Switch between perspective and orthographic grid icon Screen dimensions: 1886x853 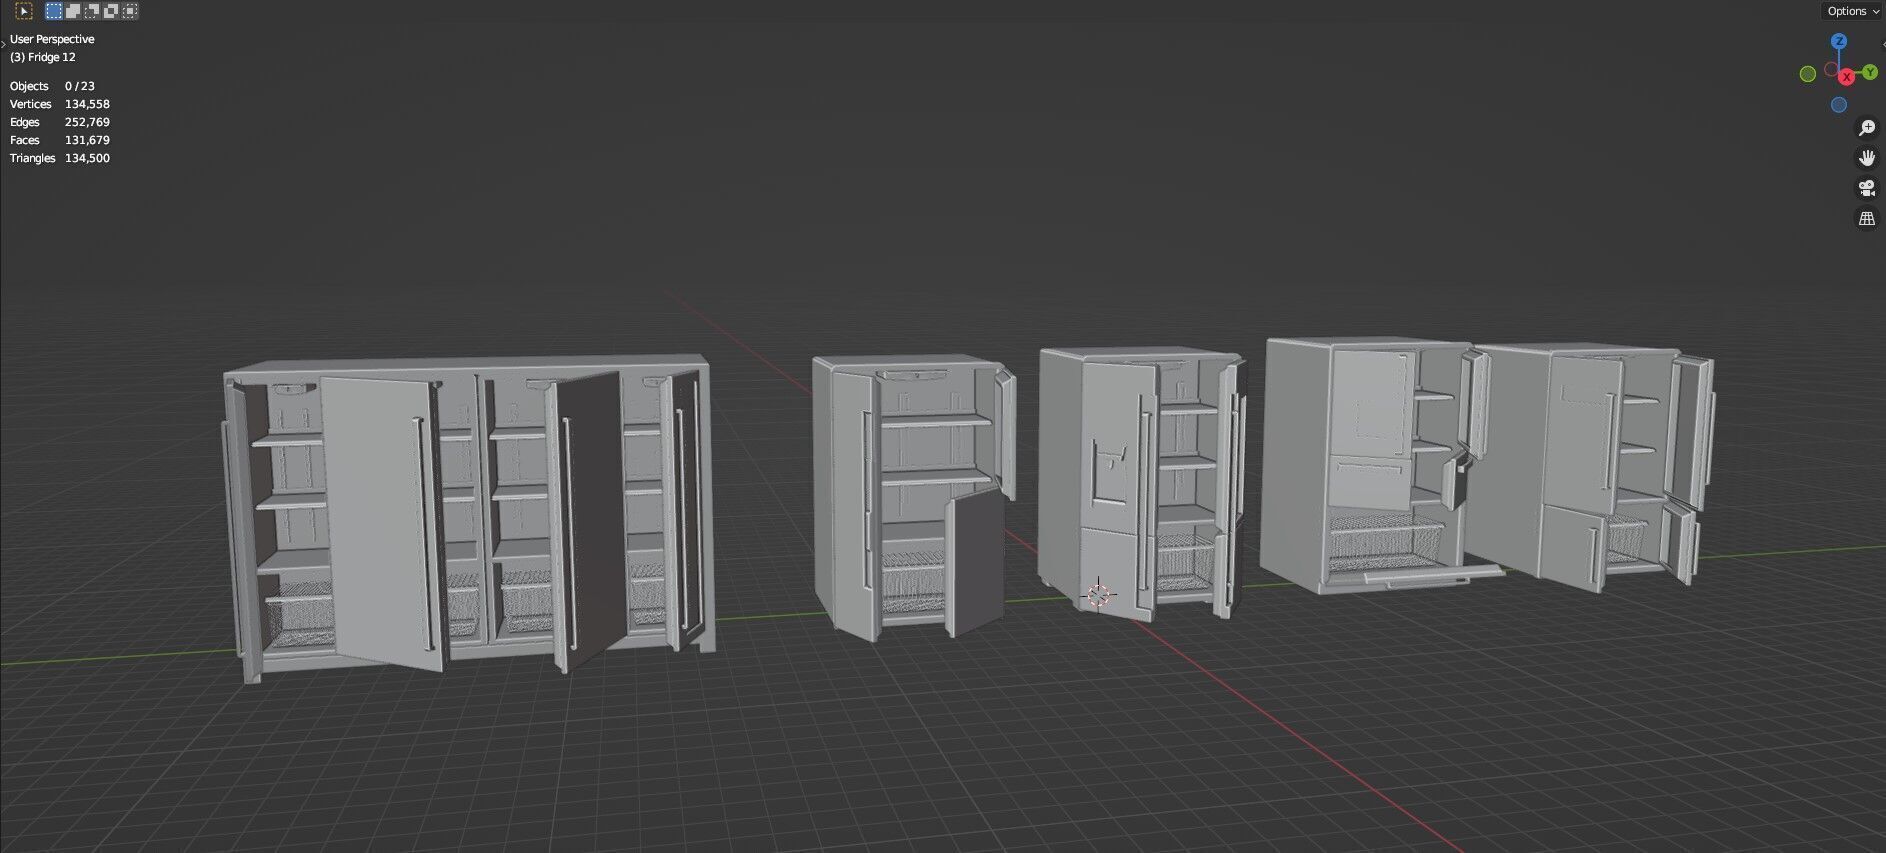click(x=1866, y=218)
